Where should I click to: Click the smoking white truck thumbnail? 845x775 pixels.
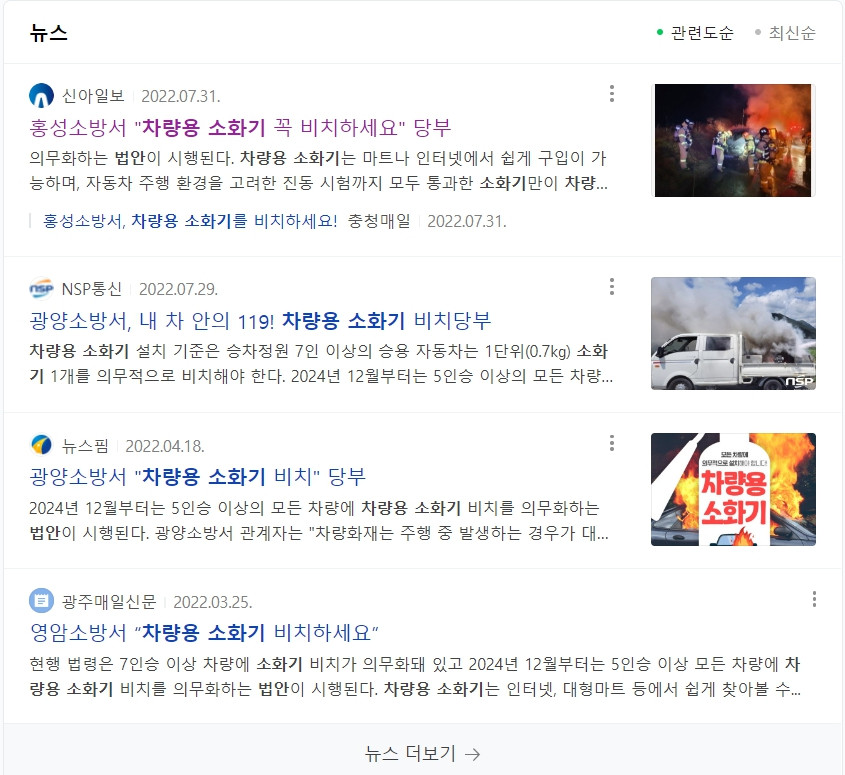coord(733,333)
